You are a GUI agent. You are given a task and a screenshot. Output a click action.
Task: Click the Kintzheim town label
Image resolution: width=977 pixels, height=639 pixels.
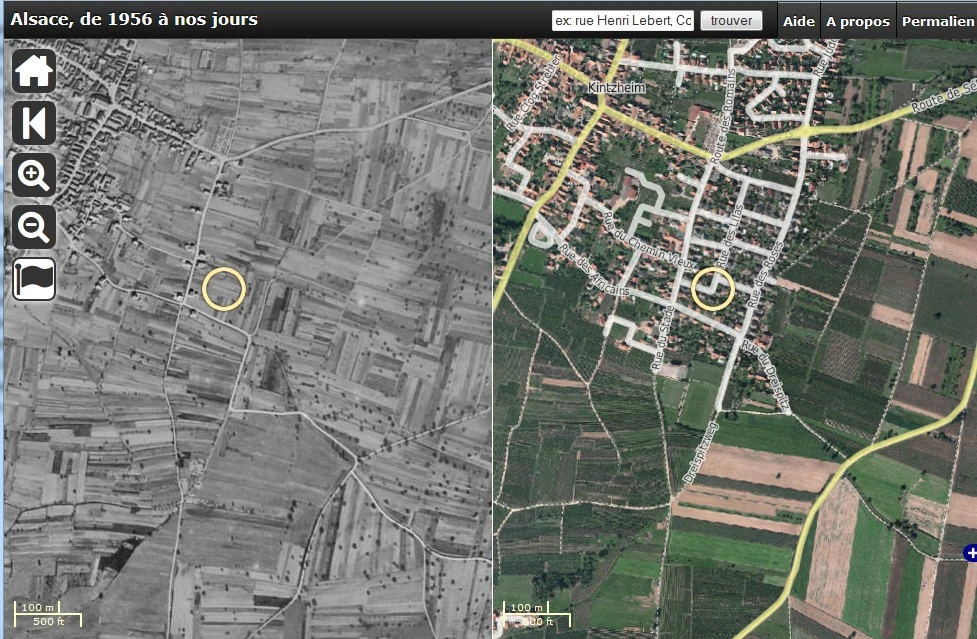[x=616, y=88]
